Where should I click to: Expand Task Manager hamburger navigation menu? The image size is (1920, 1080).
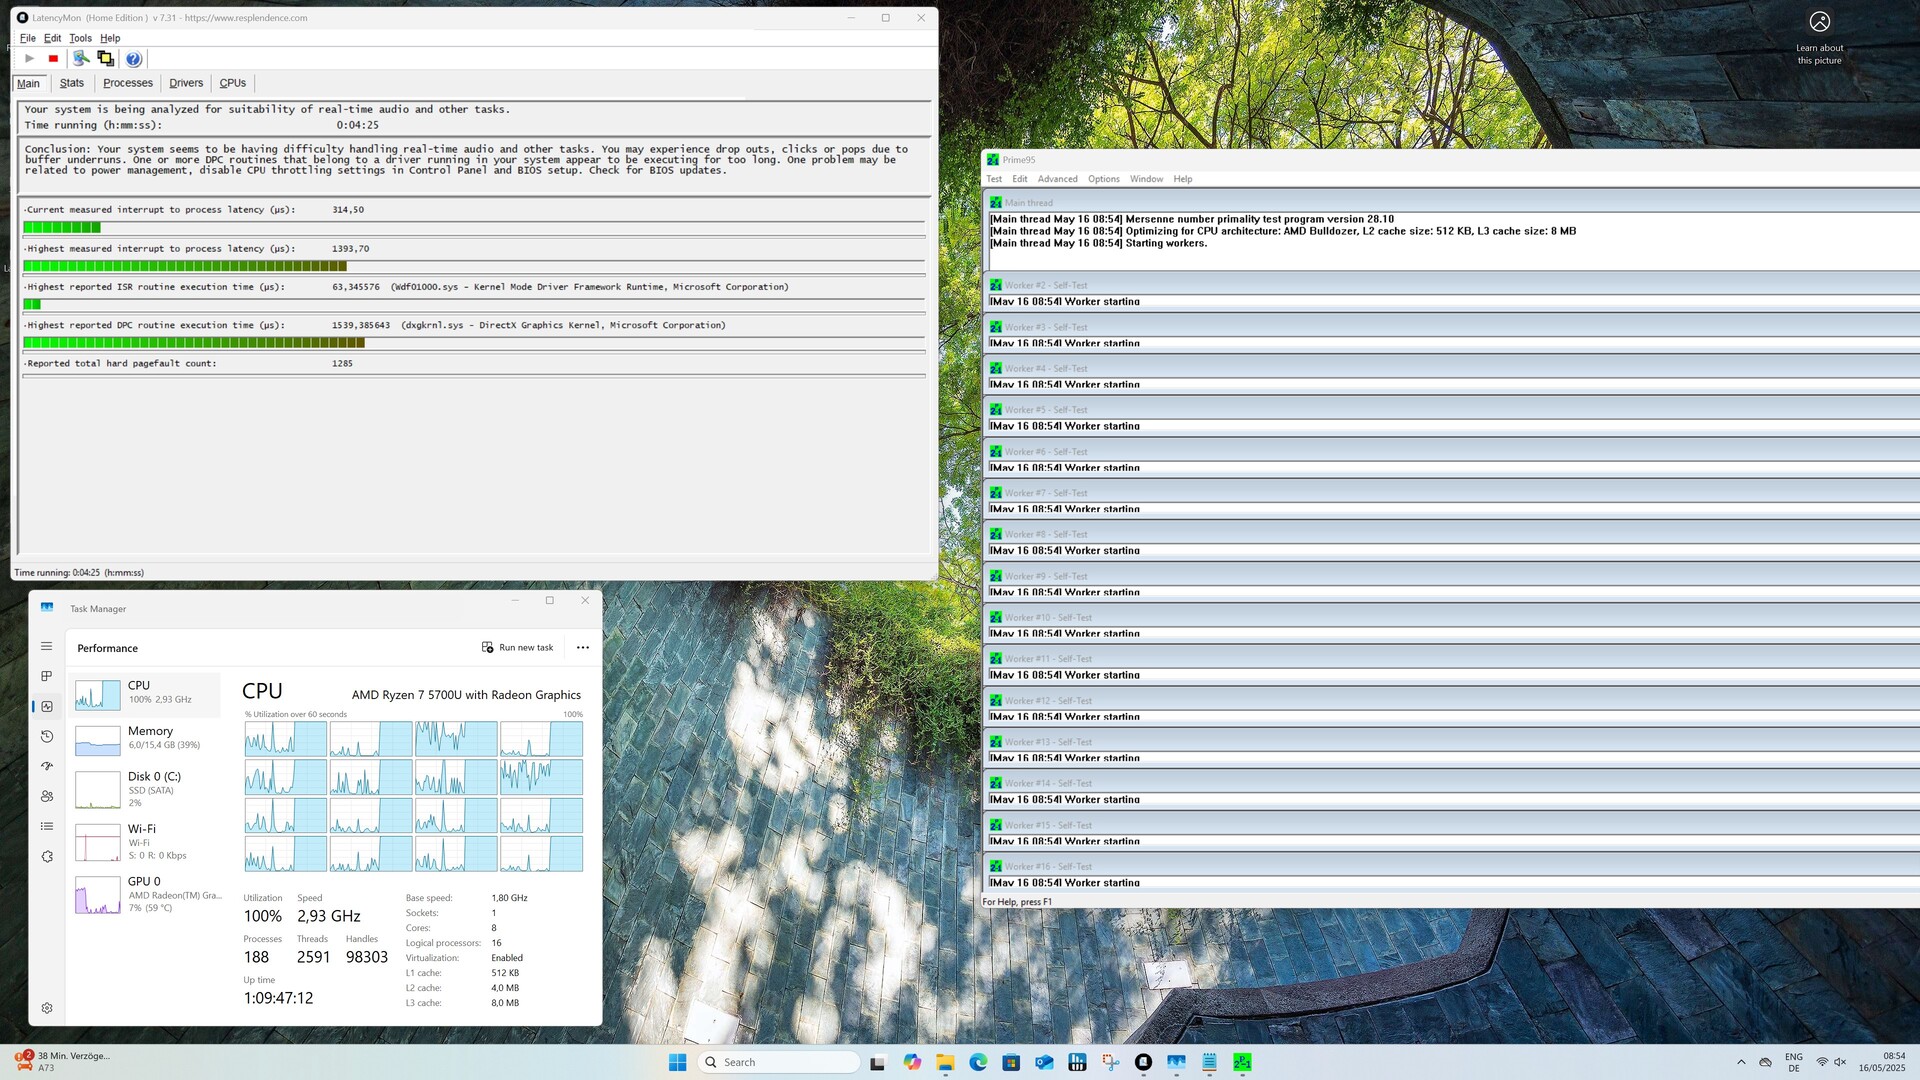(x=47, y=646)
